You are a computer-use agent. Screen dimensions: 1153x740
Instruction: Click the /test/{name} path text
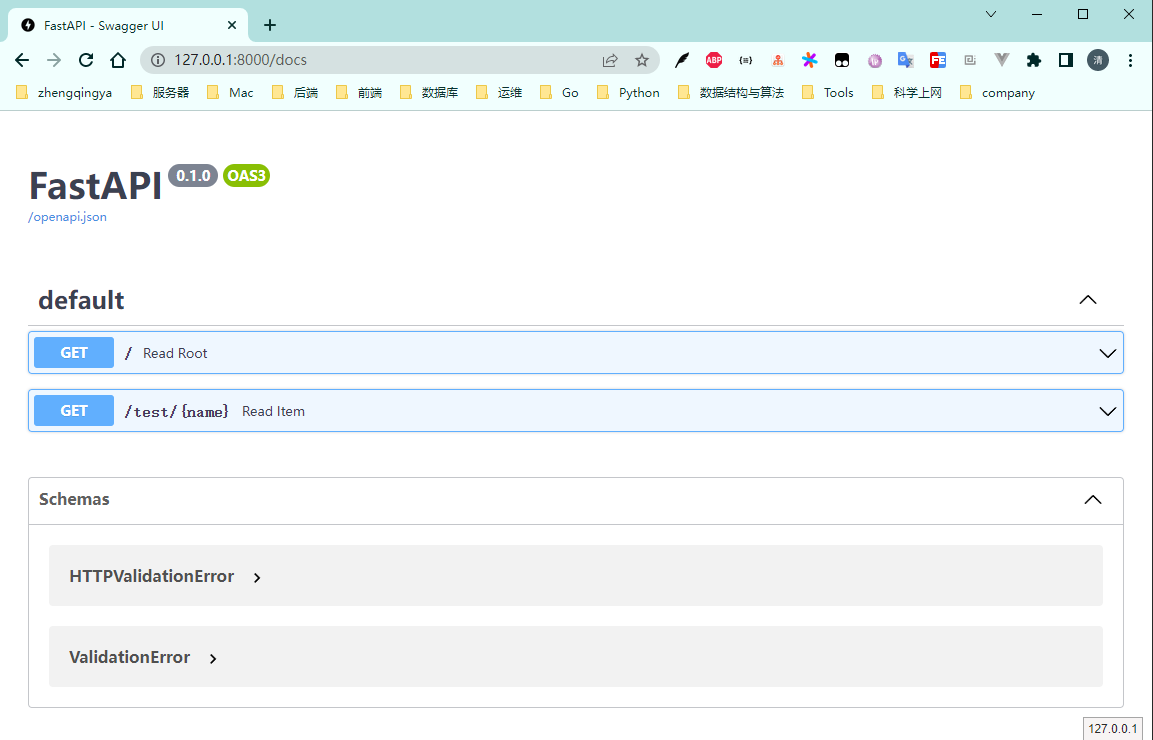[x=176, y=411]
